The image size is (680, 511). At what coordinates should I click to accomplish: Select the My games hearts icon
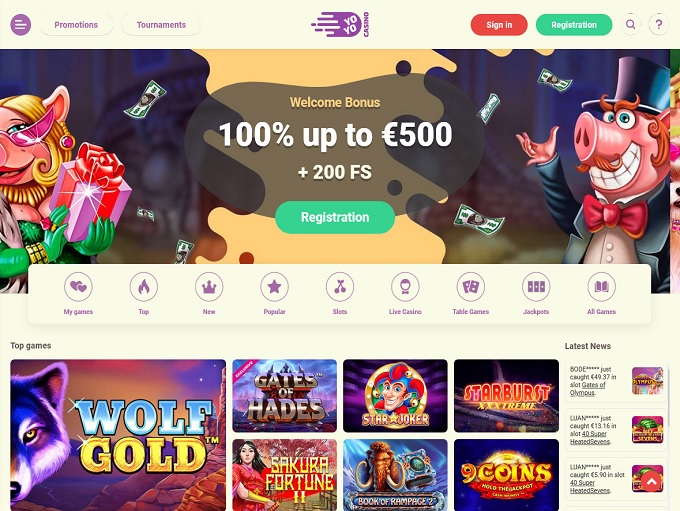(78, 286)
